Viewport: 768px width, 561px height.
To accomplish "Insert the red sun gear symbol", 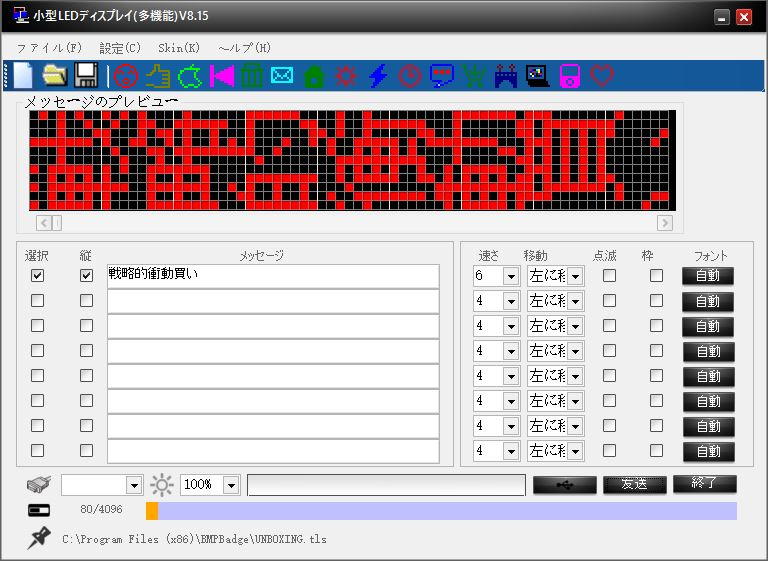I will [346, 76].
